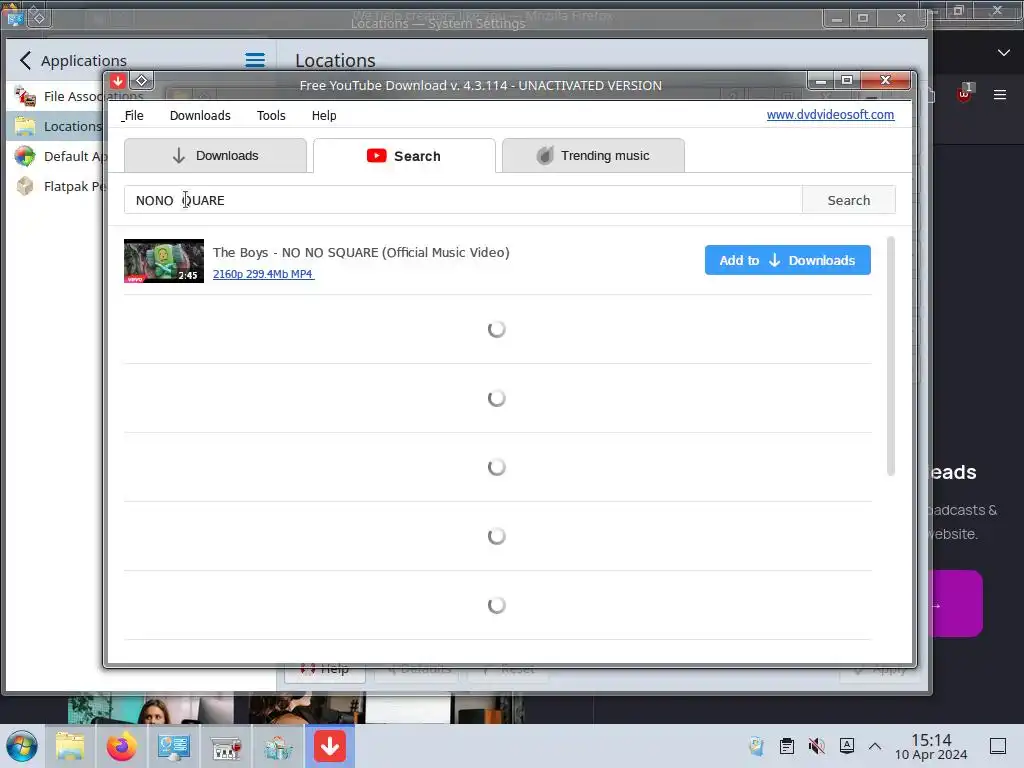Focus Free YouTube Download in taskbar

(330, 746)
